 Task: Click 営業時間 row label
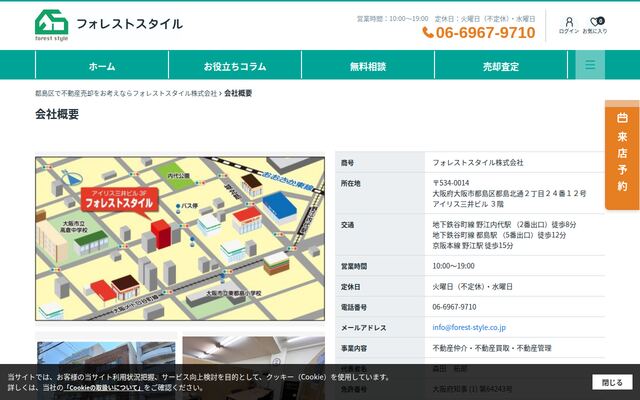tap(354, 267)
